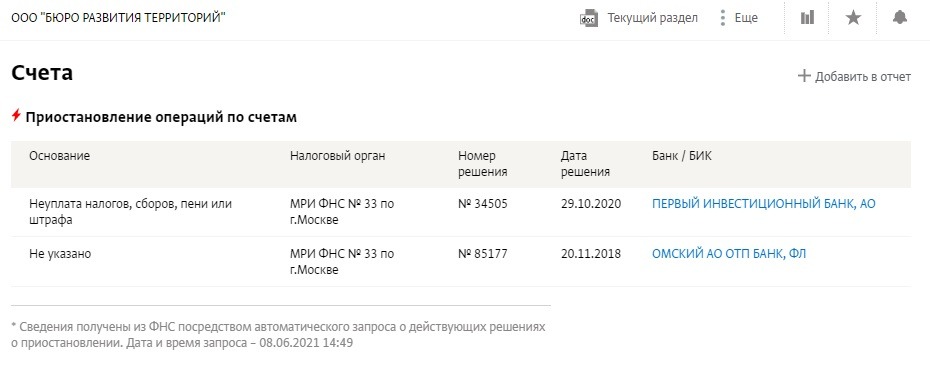Image resolution: width=930 pixels, height=367 pixels.
Task: Open ОМСКИЙ АО ОТП БАНК, ФЛ link
Action: point(729,254)
